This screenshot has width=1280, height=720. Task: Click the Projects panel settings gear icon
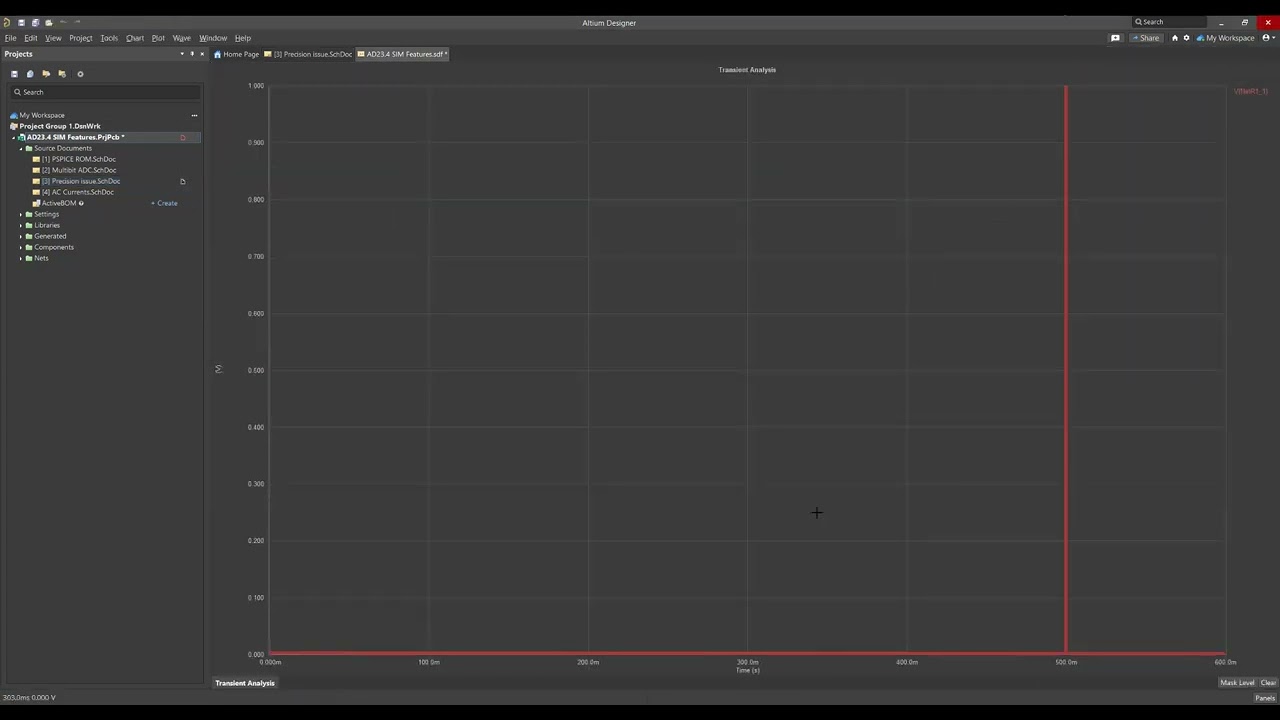coord(80,74)
